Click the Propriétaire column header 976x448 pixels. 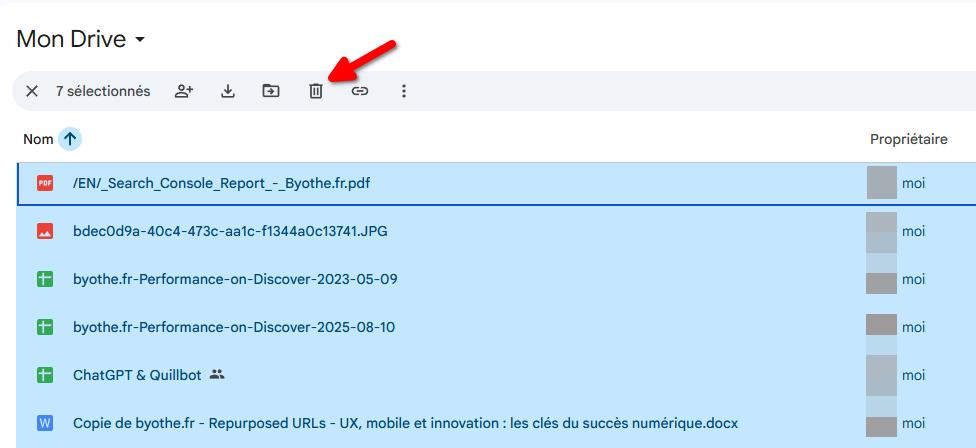(908, 139)
